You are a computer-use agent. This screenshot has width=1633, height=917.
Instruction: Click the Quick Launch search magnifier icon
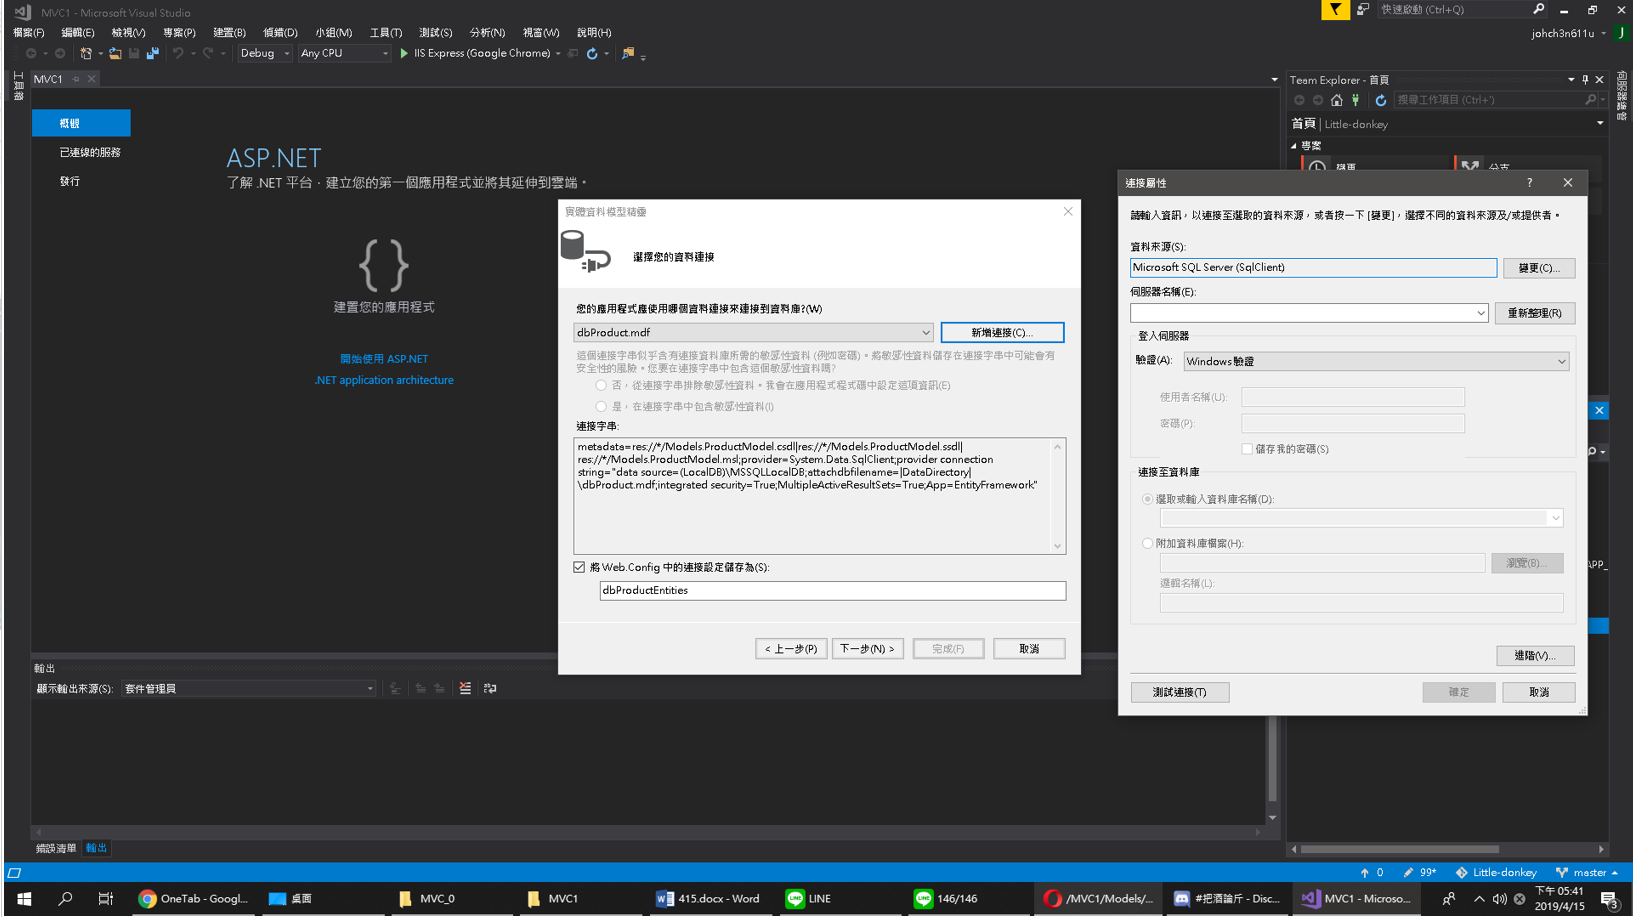(1539, 9)
